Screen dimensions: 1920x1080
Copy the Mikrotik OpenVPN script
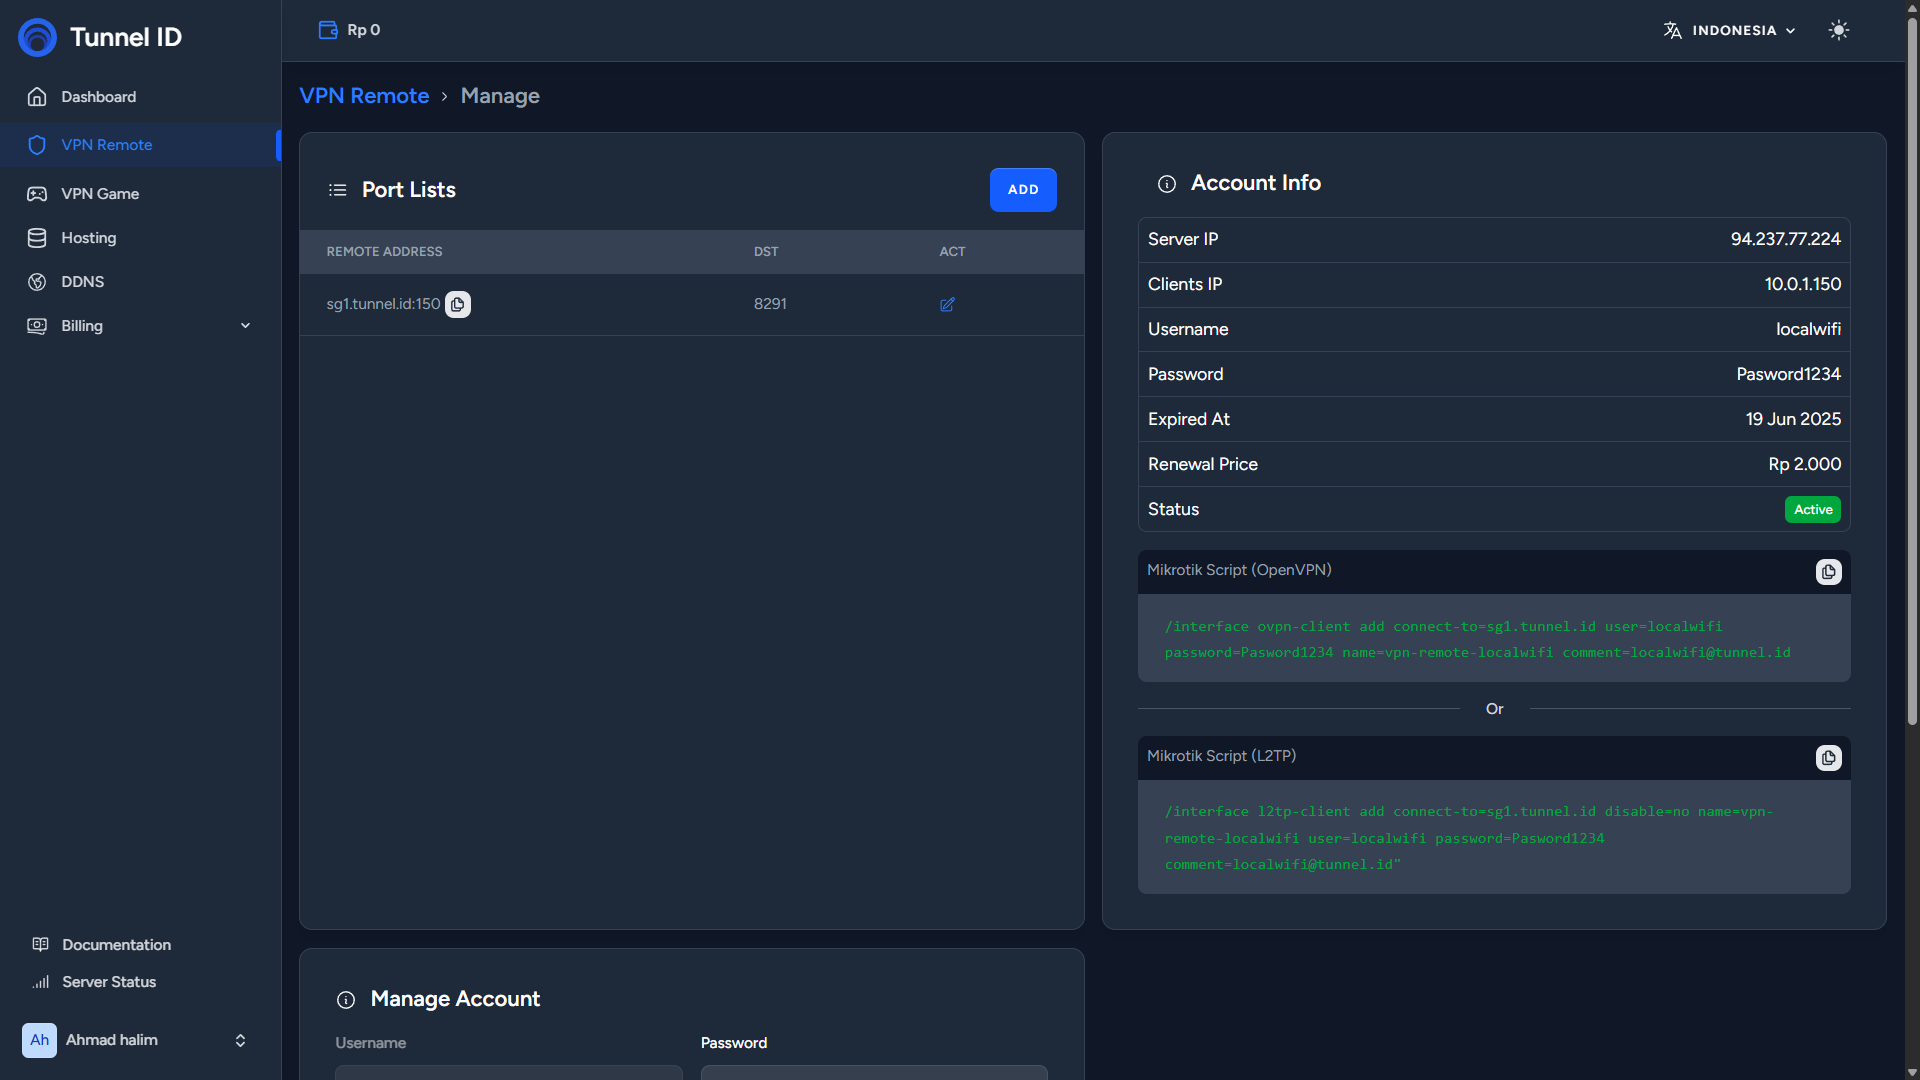point(1828,572)
